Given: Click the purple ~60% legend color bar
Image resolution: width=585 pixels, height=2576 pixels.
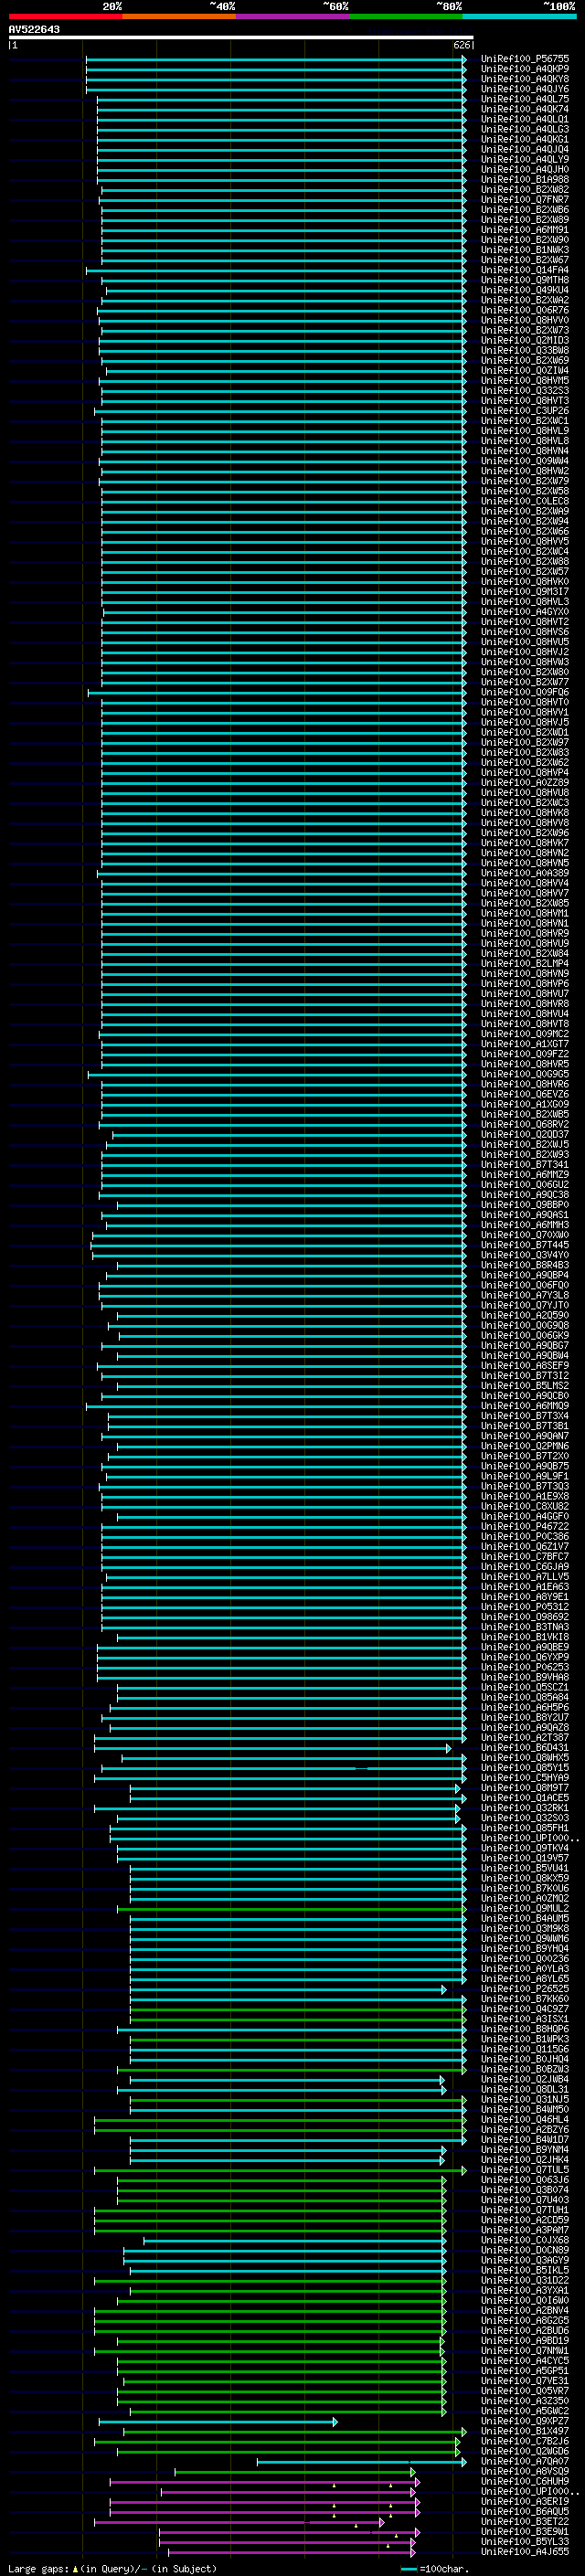Looking at the screenshot, I should [293, 17].
